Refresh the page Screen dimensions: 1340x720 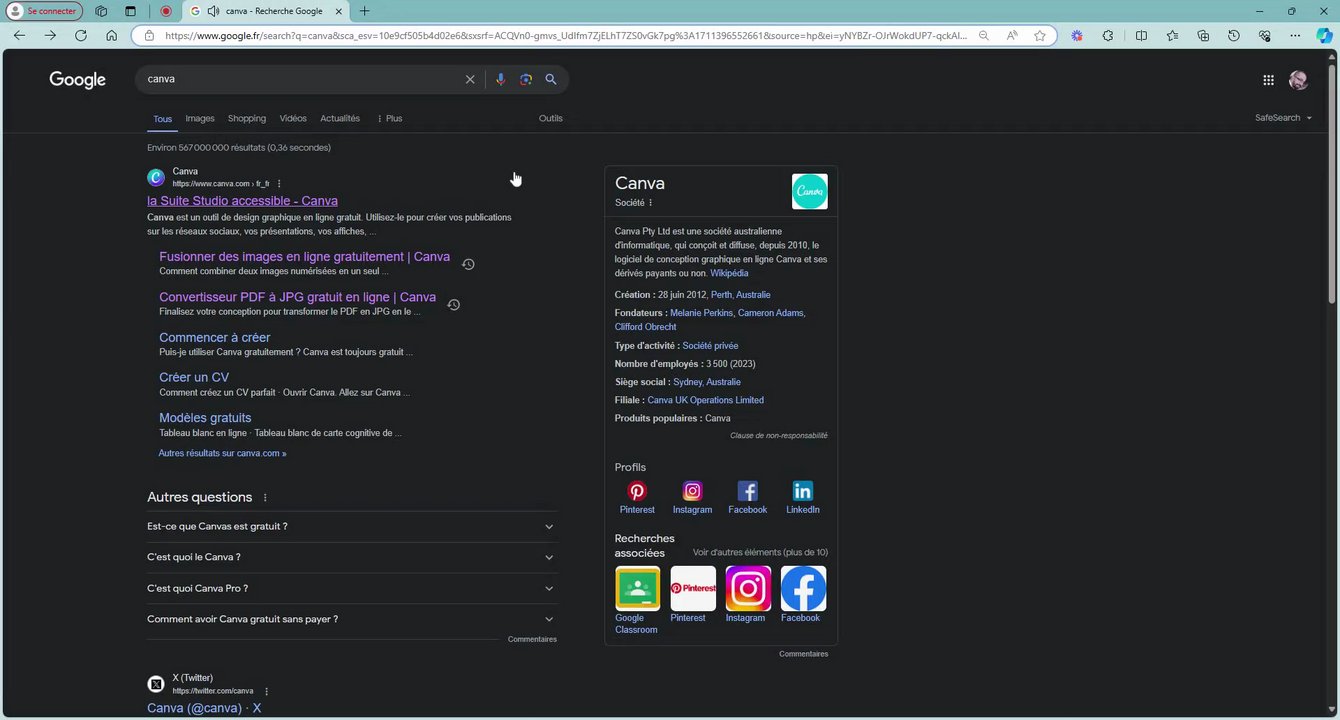(x=81, y=35)
